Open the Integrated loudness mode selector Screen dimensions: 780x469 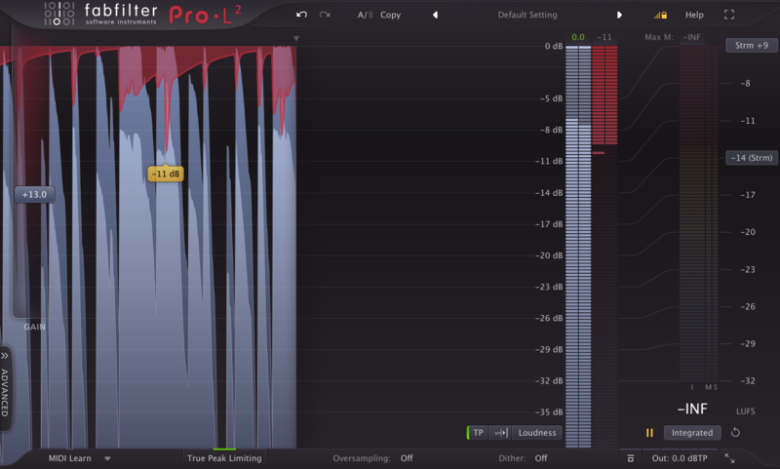click(692, 433)
